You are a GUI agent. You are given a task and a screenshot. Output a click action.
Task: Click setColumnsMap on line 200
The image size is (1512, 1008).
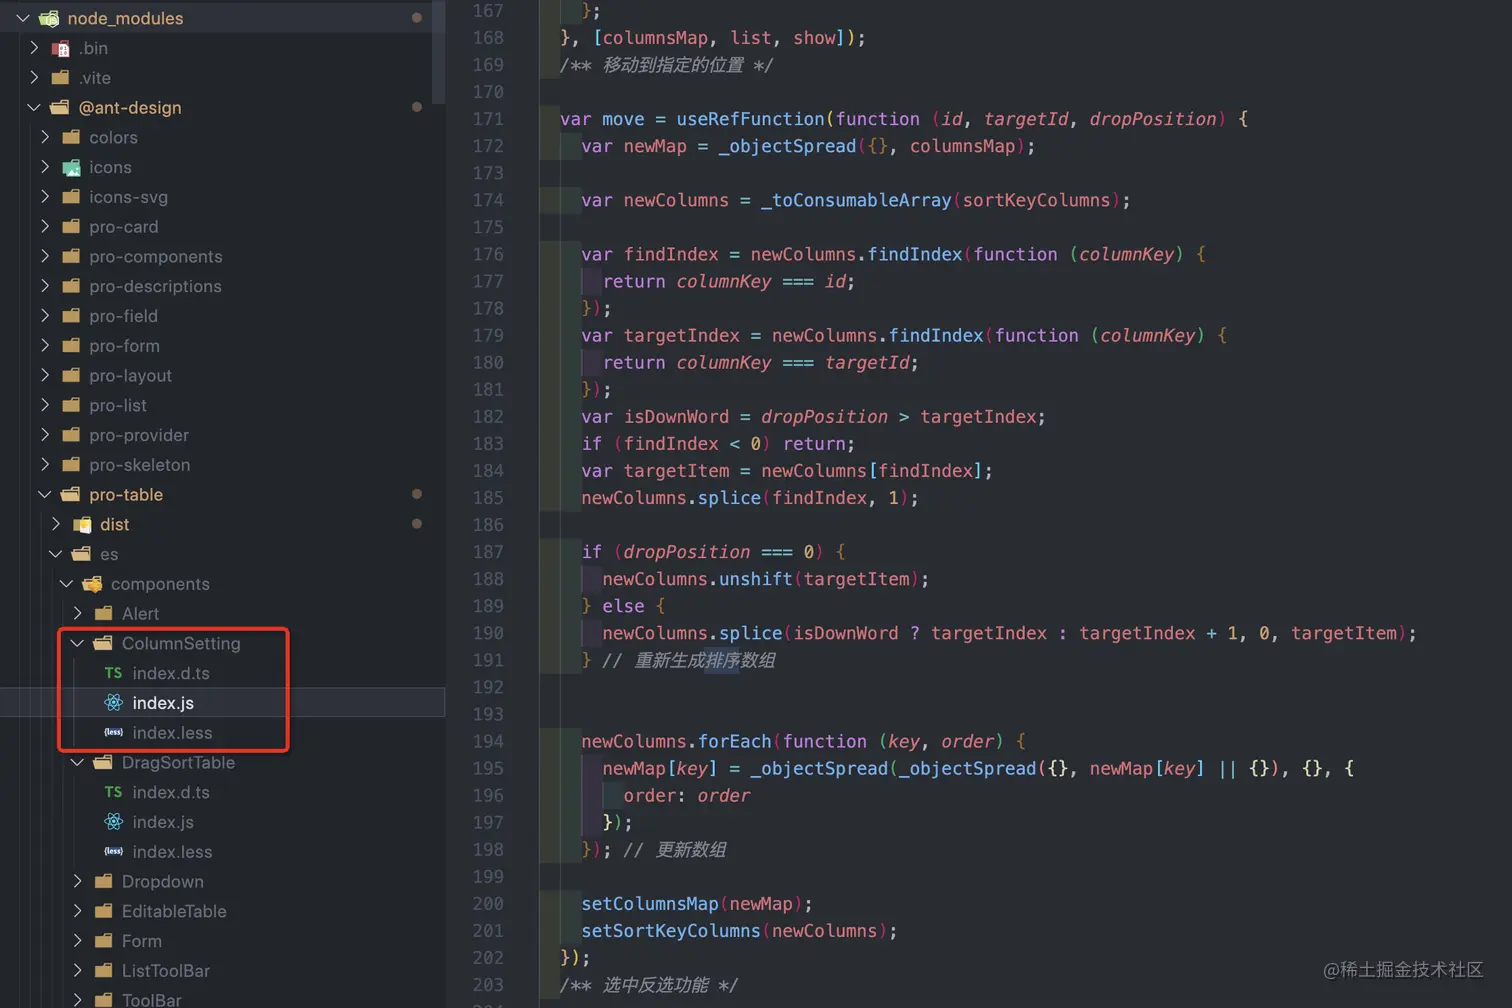pyautogui.click(x=650, y=904)
